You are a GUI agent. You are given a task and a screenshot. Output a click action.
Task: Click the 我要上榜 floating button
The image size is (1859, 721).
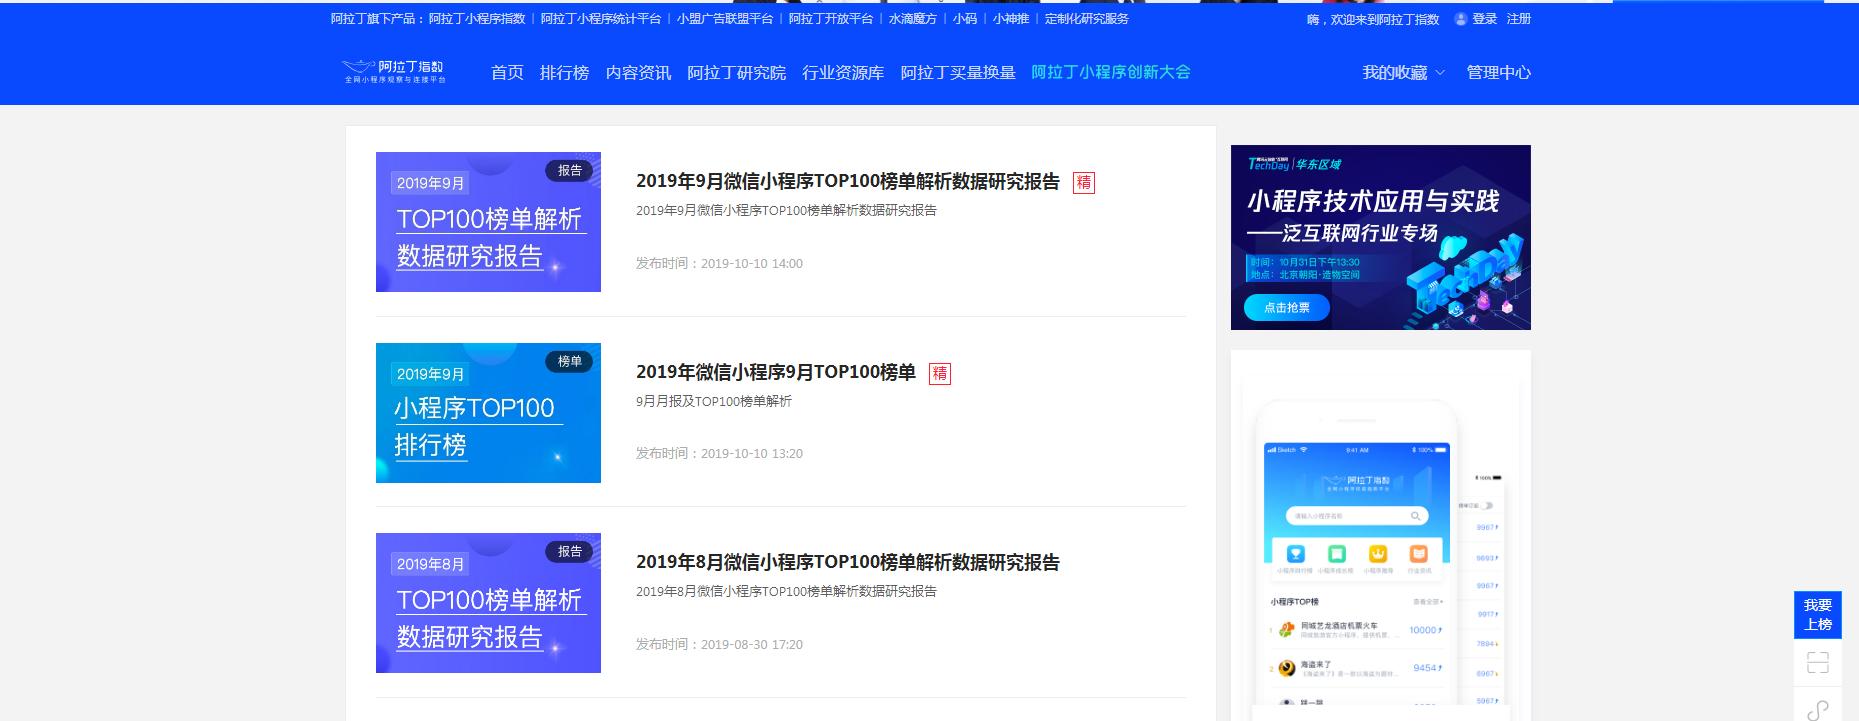[x=1818, y=615]
